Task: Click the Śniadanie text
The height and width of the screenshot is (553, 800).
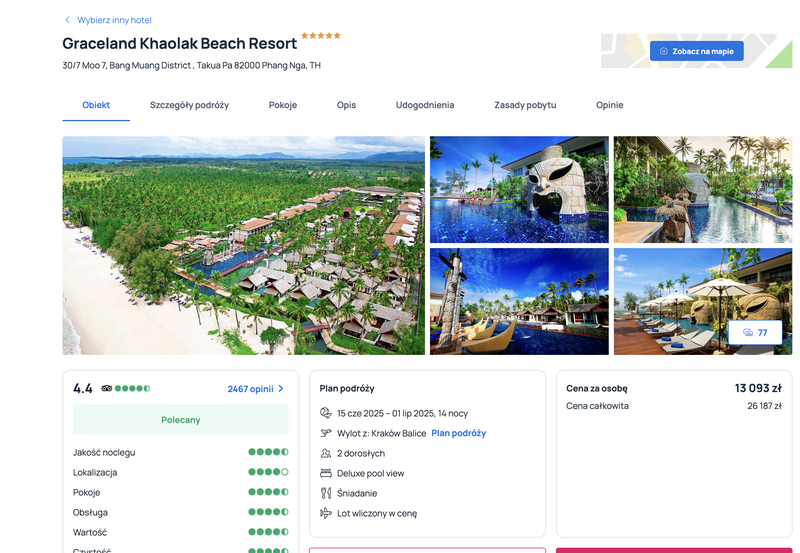Action: (357, 493)
